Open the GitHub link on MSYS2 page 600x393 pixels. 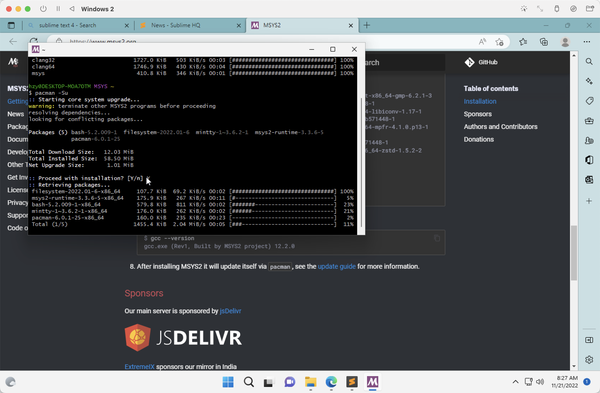click(481, 62)
